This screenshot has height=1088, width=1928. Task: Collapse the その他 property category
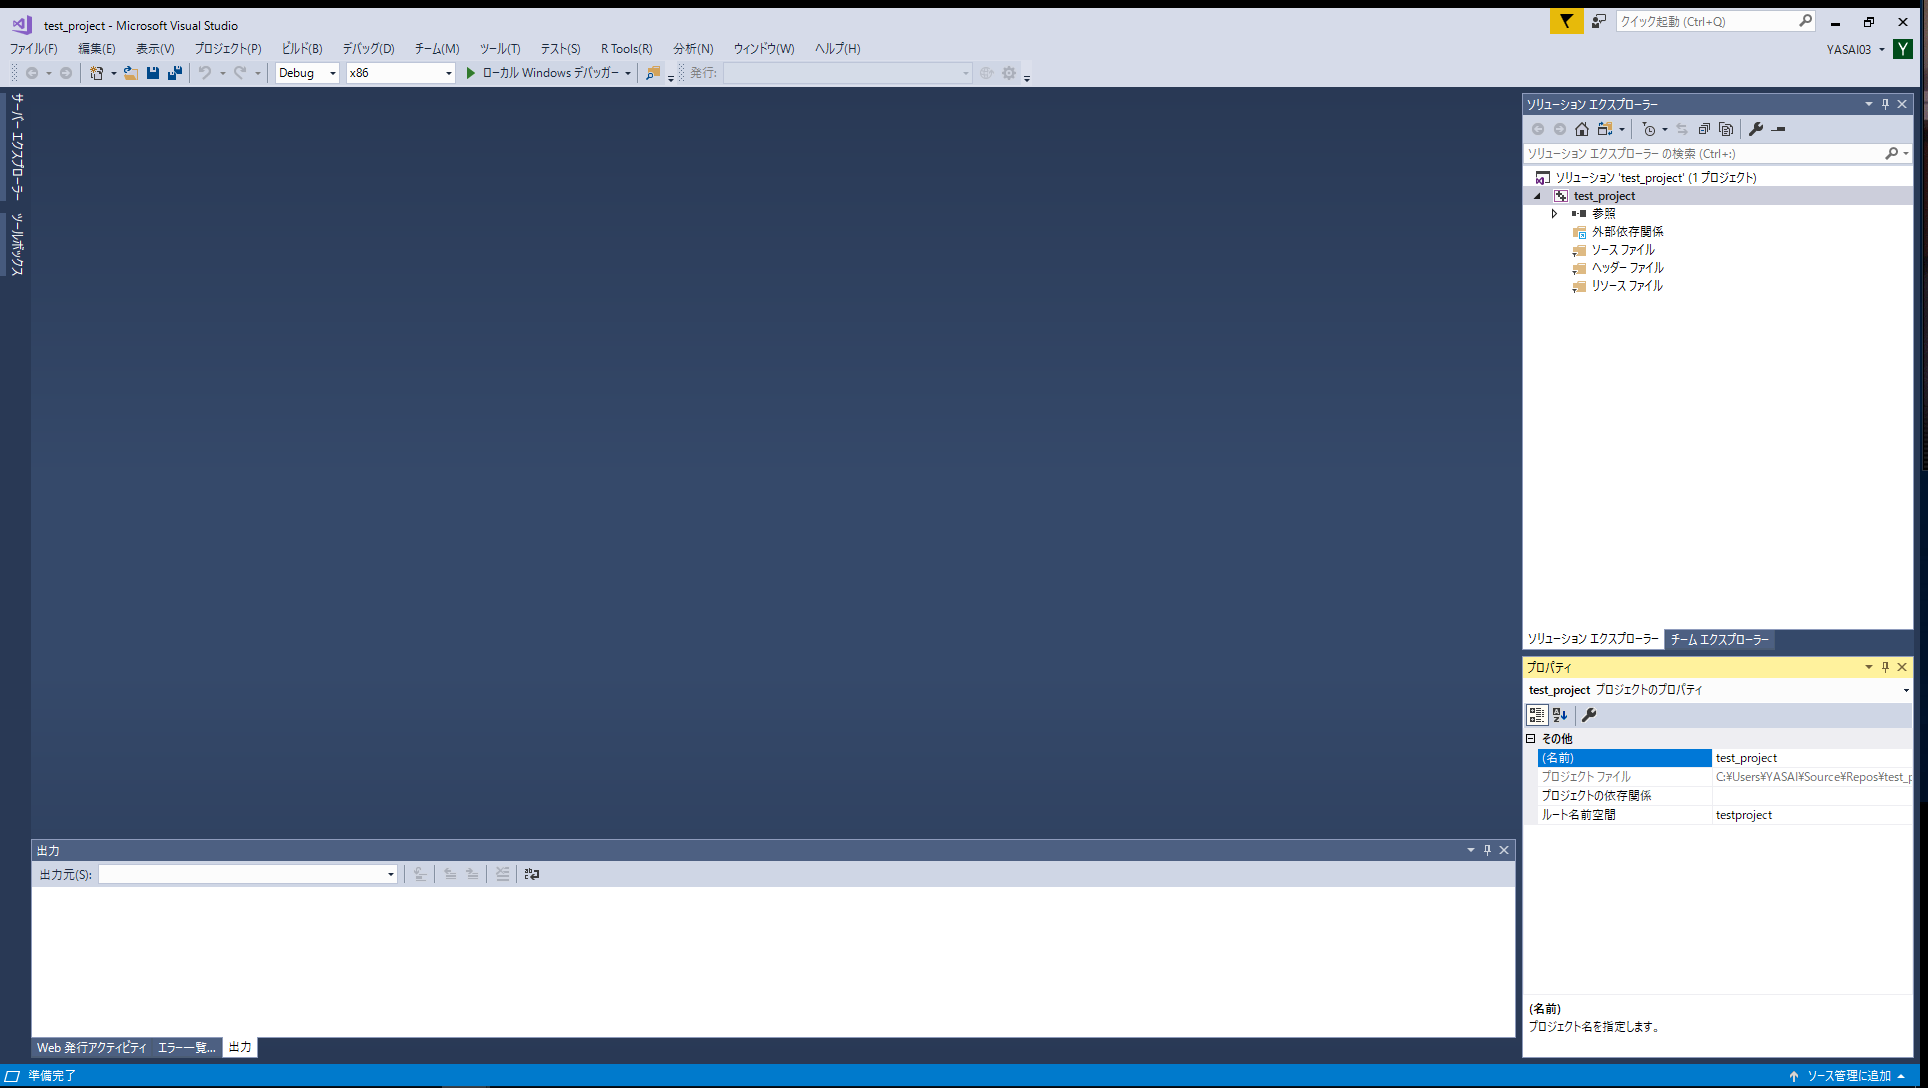[x=1531, y=739]
